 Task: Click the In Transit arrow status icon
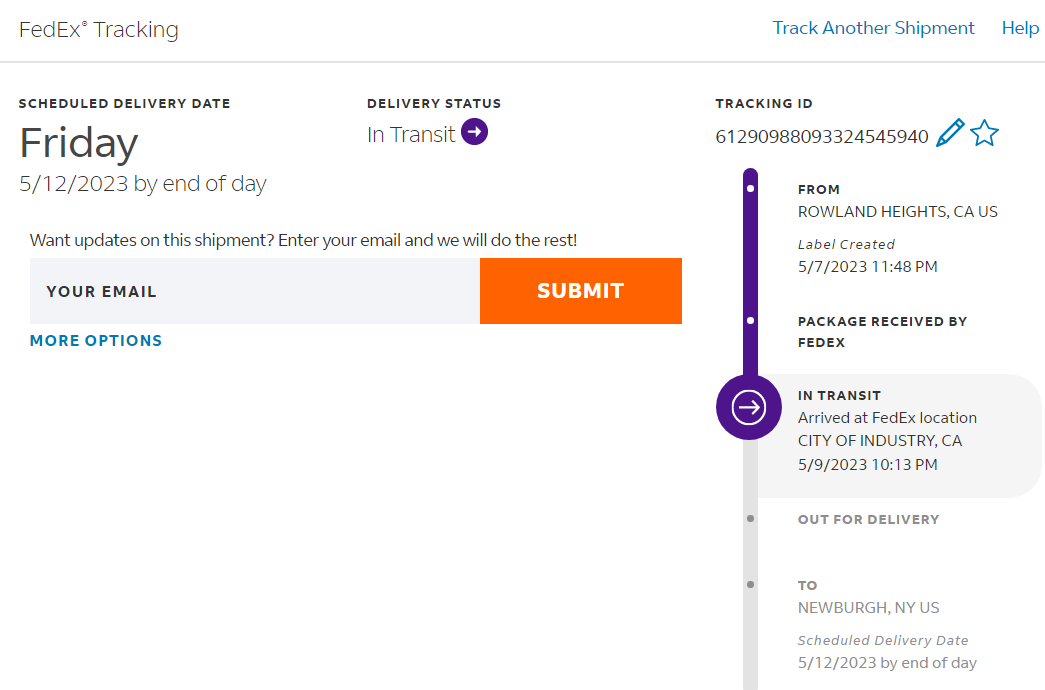click(475, 132)
